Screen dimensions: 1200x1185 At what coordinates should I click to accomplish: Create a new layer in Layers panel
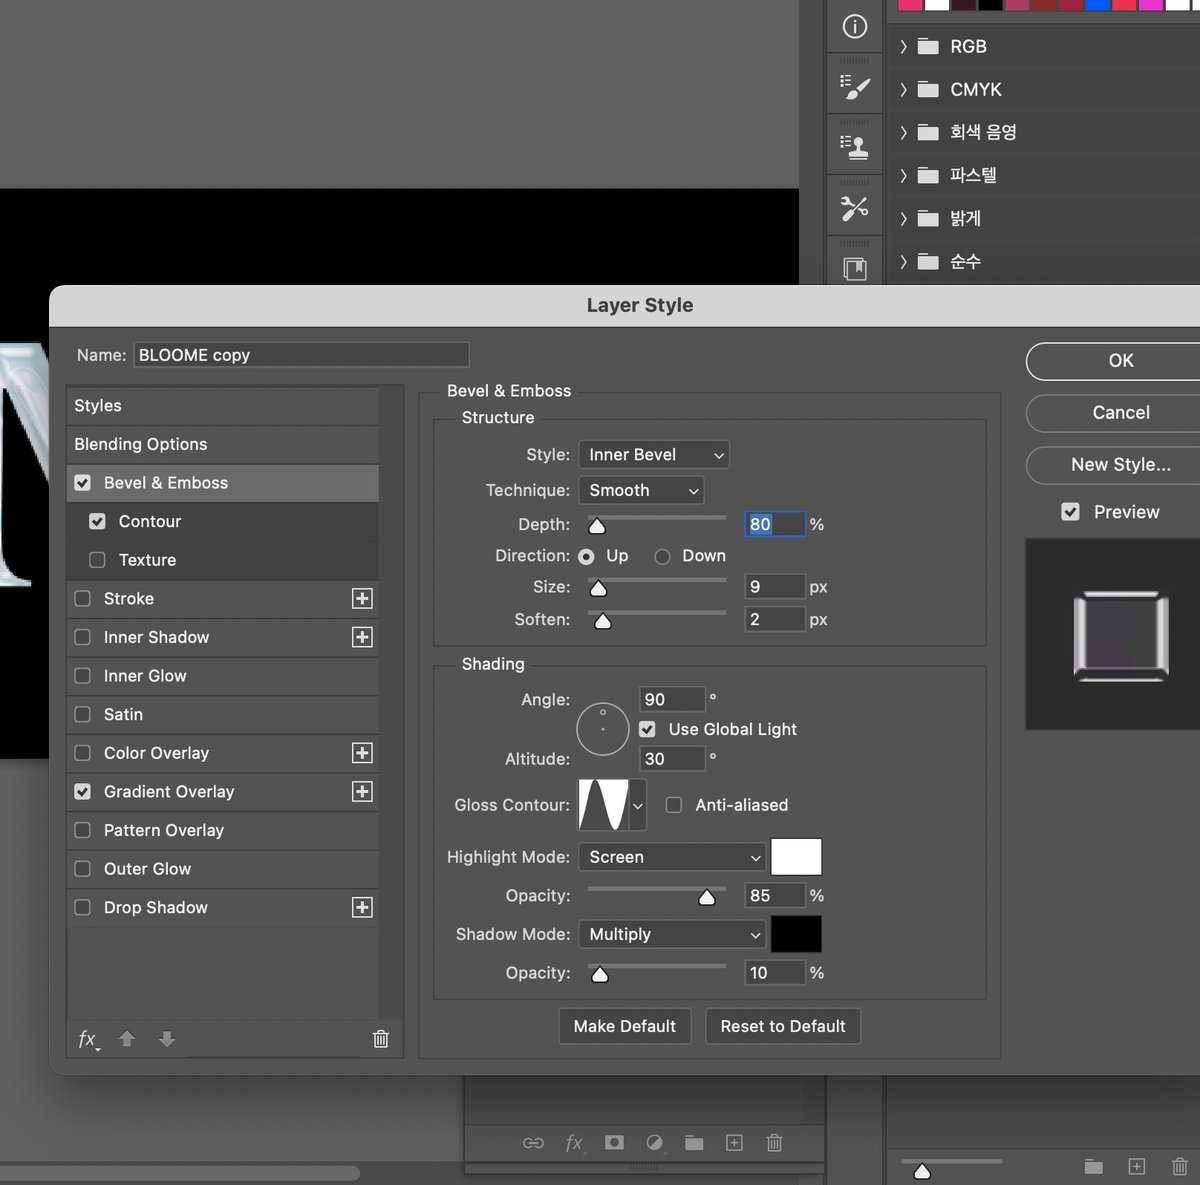pos(734,1142)
